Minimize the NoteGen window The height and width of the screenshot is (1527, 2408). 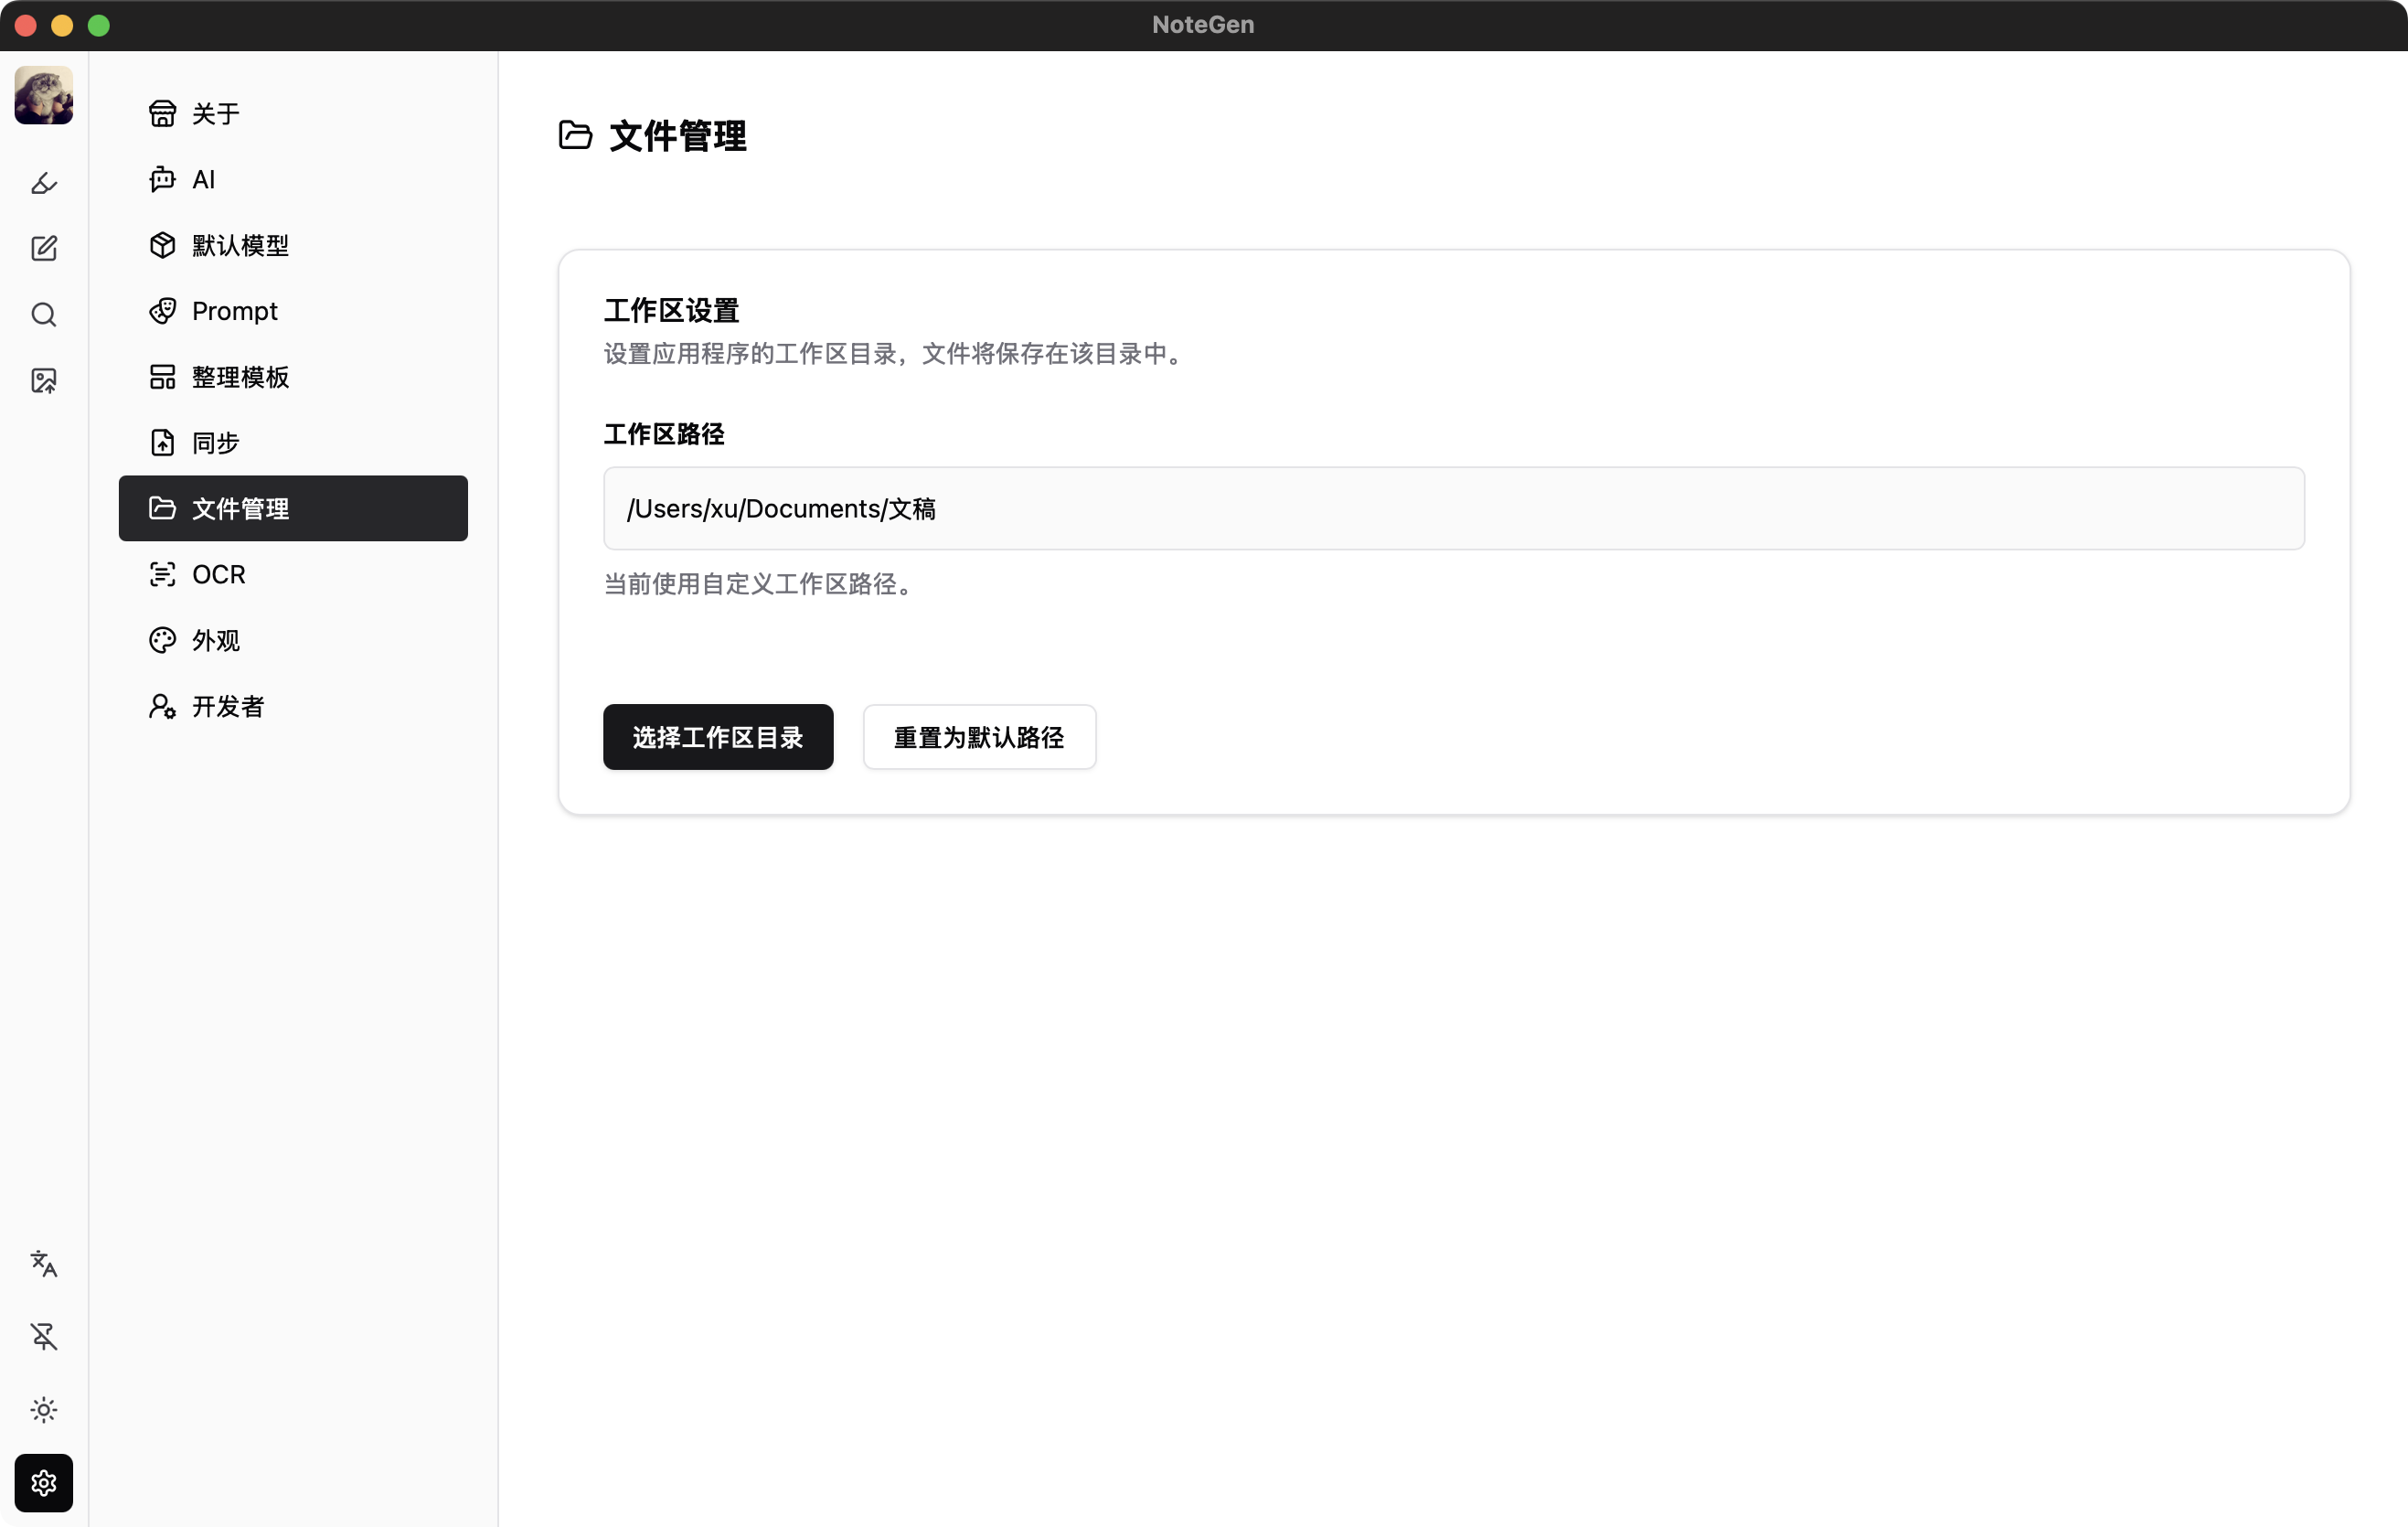pos(62,25)
